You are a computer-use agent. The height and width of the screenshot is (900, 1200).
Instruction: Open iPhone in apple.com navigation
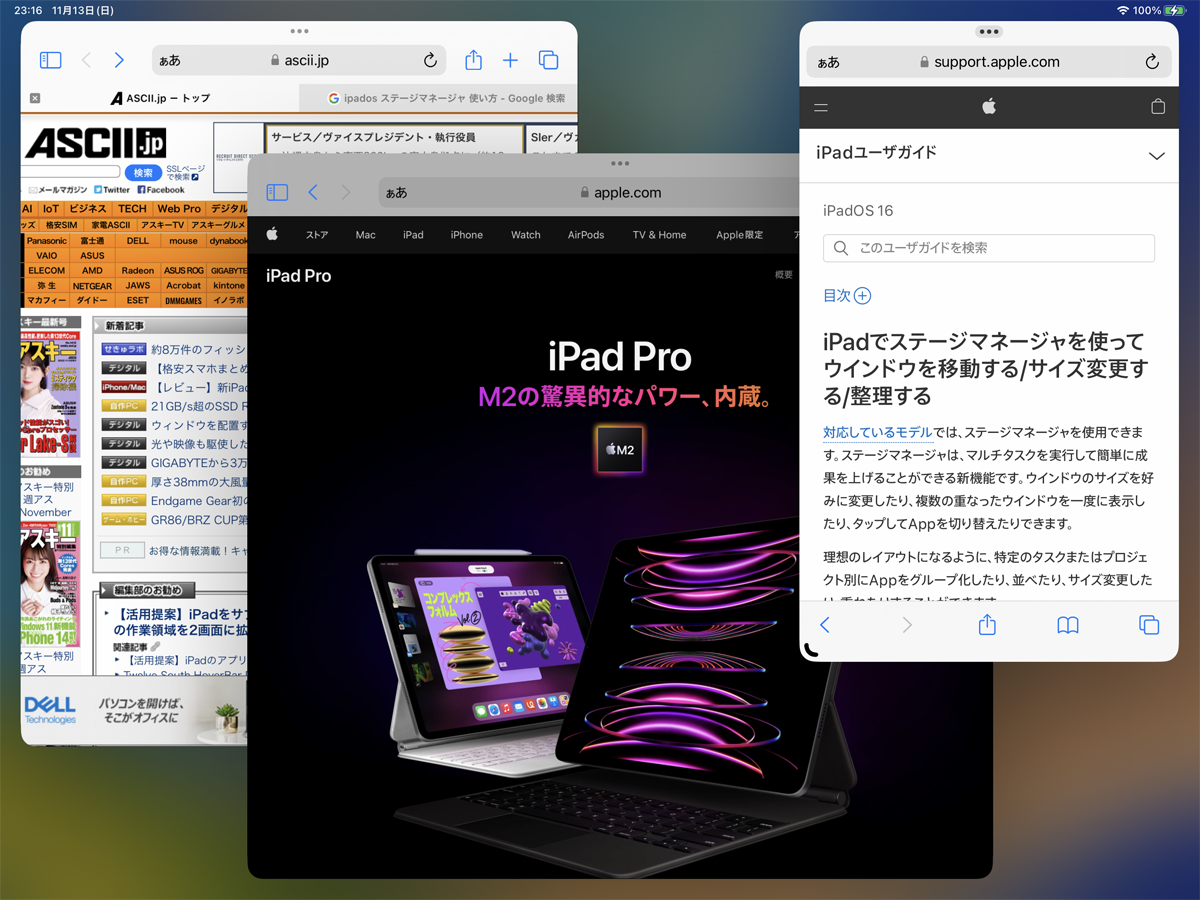[467, 235]
